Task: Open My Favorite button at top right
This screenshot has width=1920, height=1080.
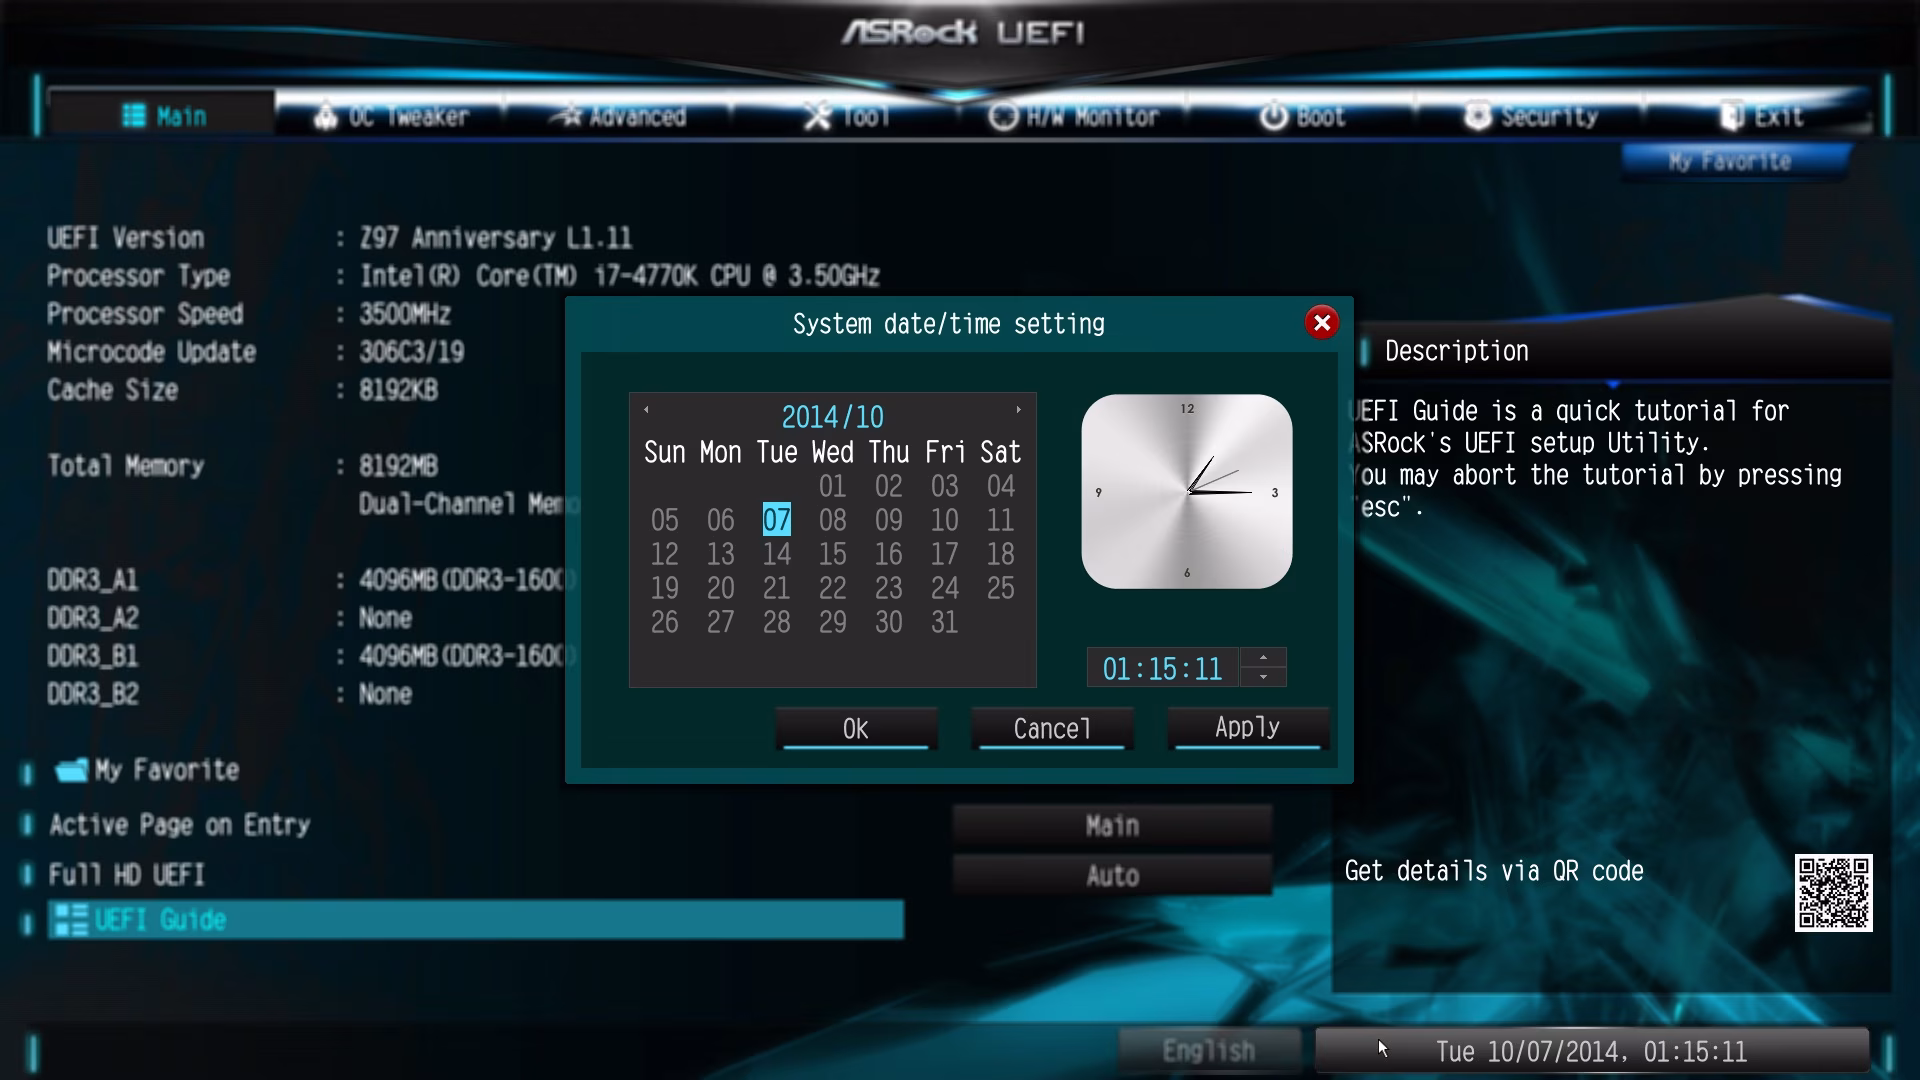Action: click(x=1735, y=161)
